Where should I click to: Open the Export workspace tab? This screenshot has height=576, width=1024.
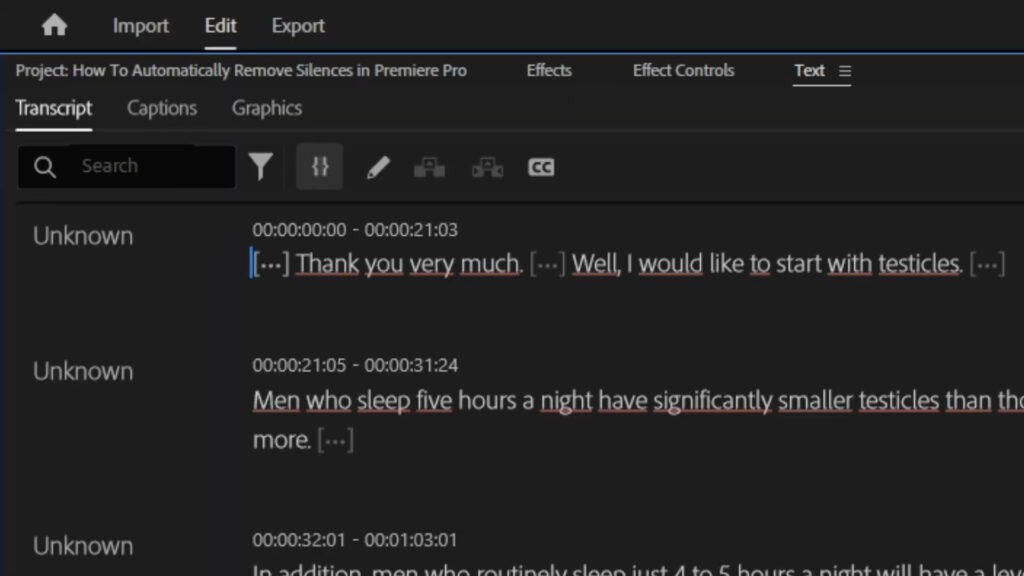(298, 25)
